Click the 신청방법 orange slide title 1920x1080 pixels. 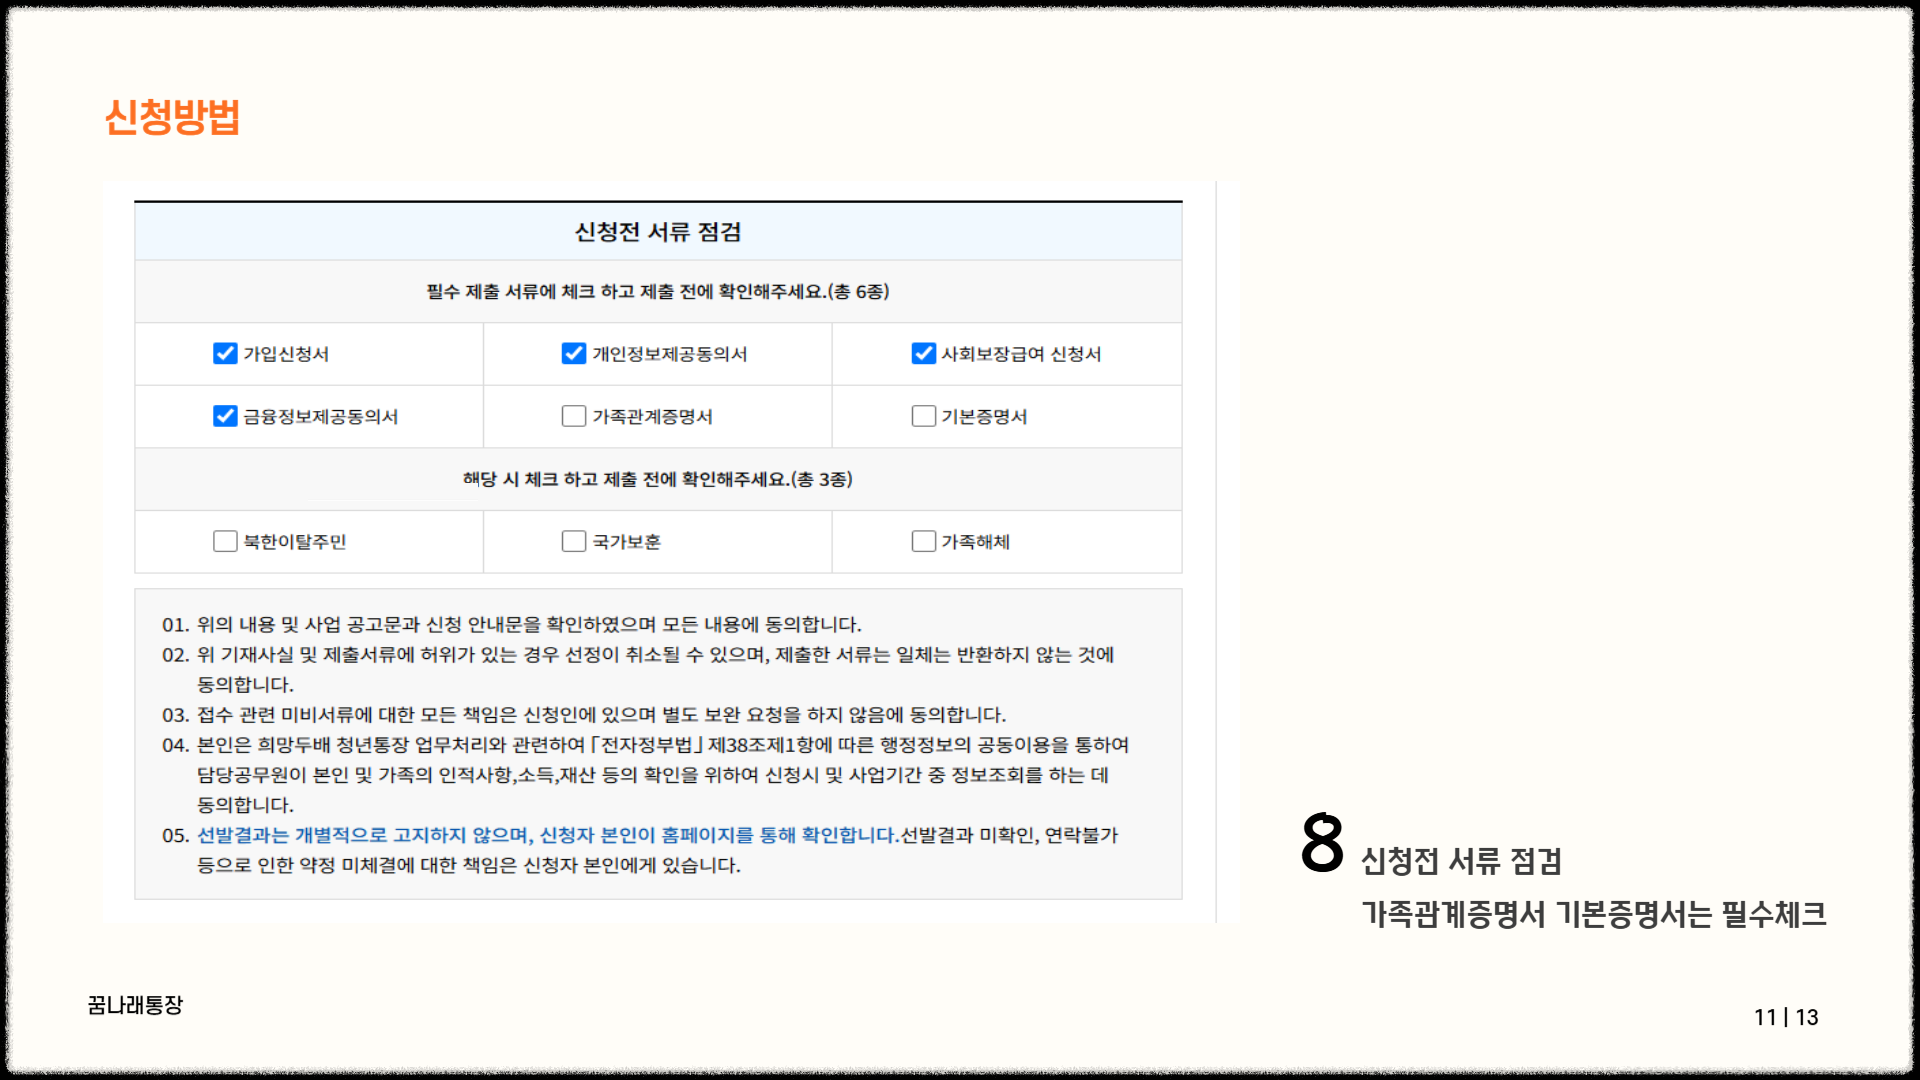pyautogui.click(x=172, y=117)
